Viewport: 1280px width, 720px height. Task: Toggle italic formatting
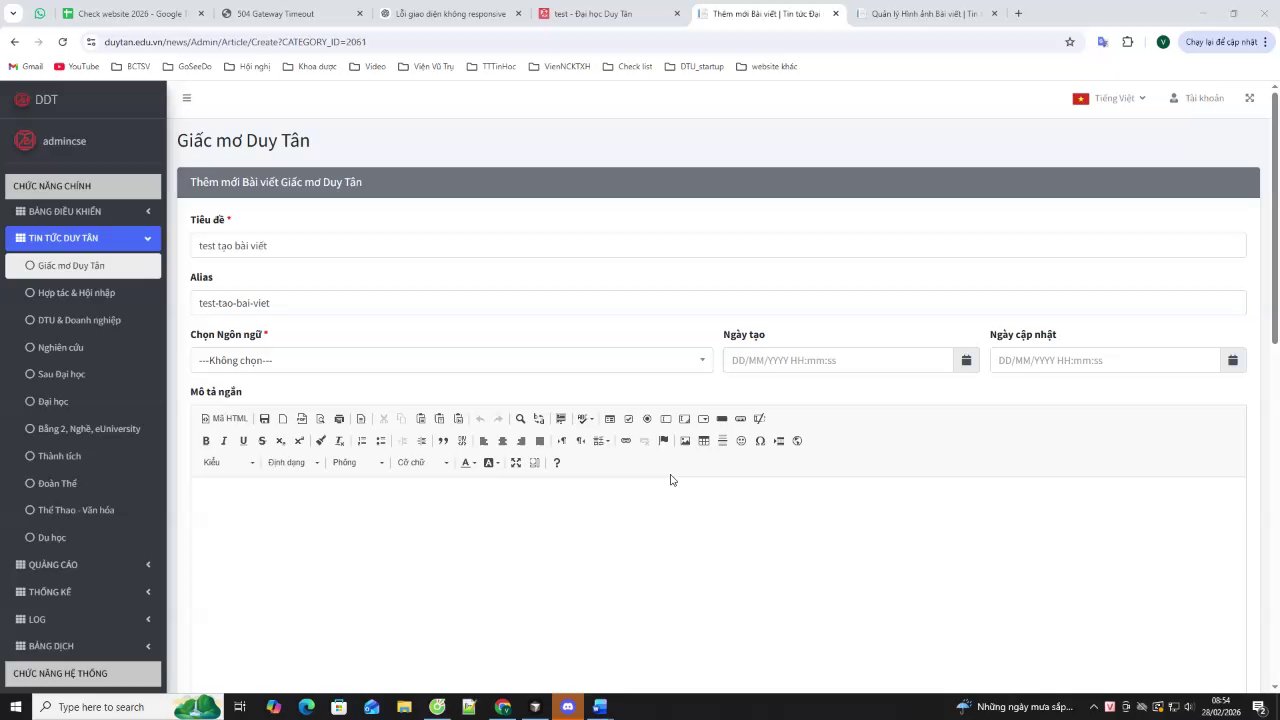tap(224, 441)
